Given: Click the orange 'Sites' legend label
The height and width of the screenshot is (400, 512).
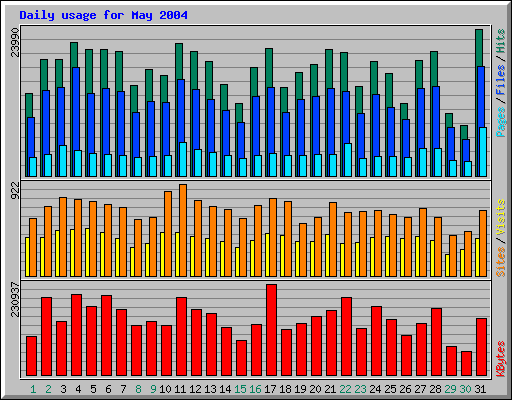Looking at the screenshot, I should click(x=500, y=262).
